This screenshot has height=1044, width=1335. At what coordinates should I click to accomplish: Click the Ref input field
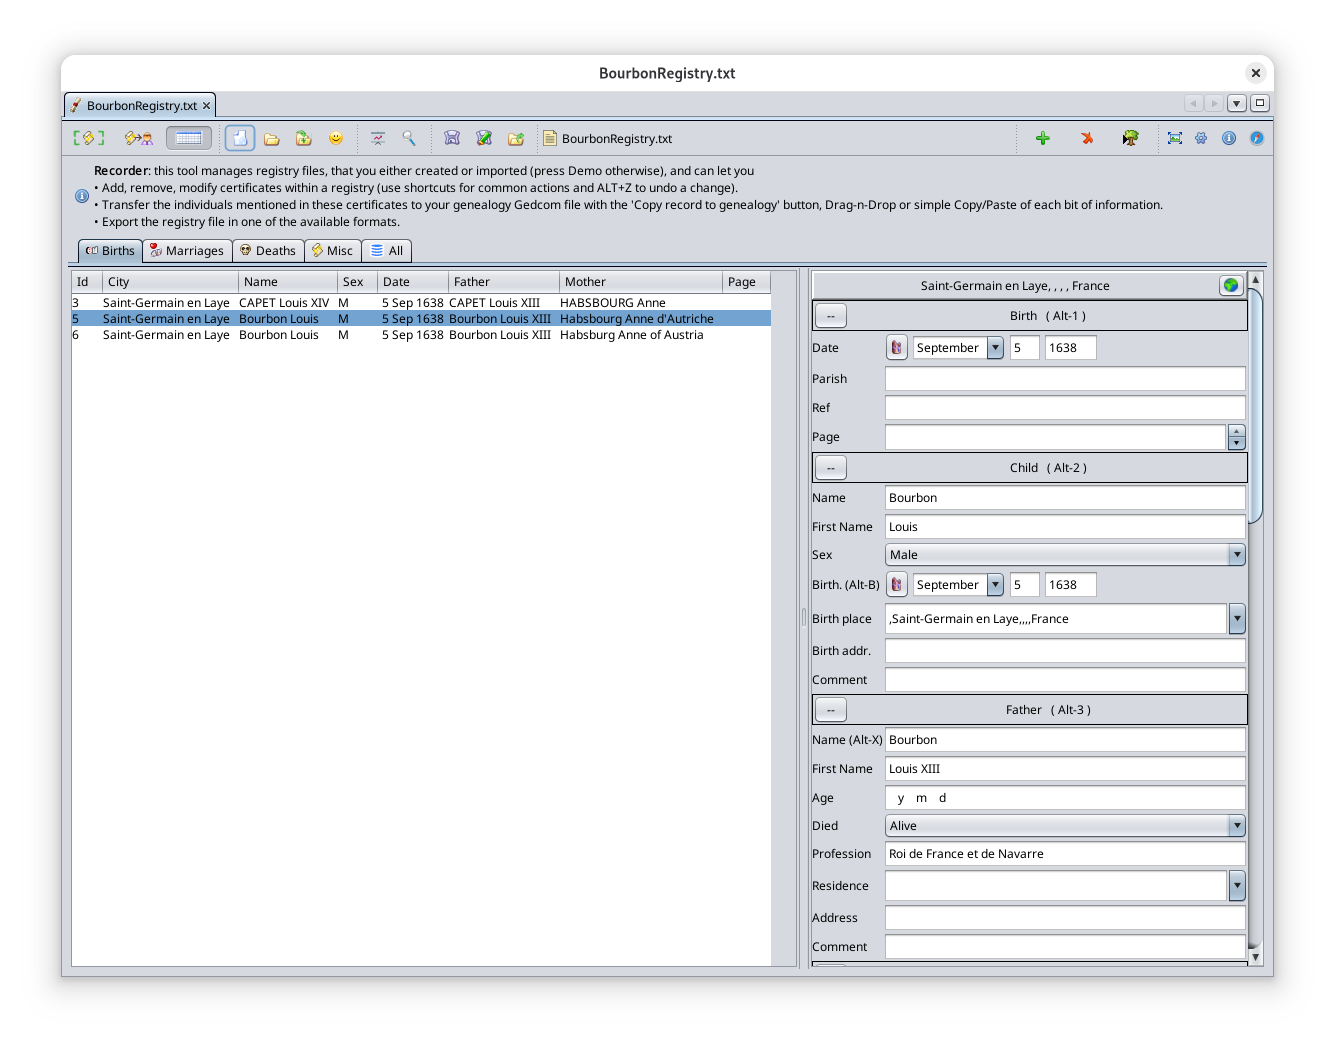point(1065,407)
